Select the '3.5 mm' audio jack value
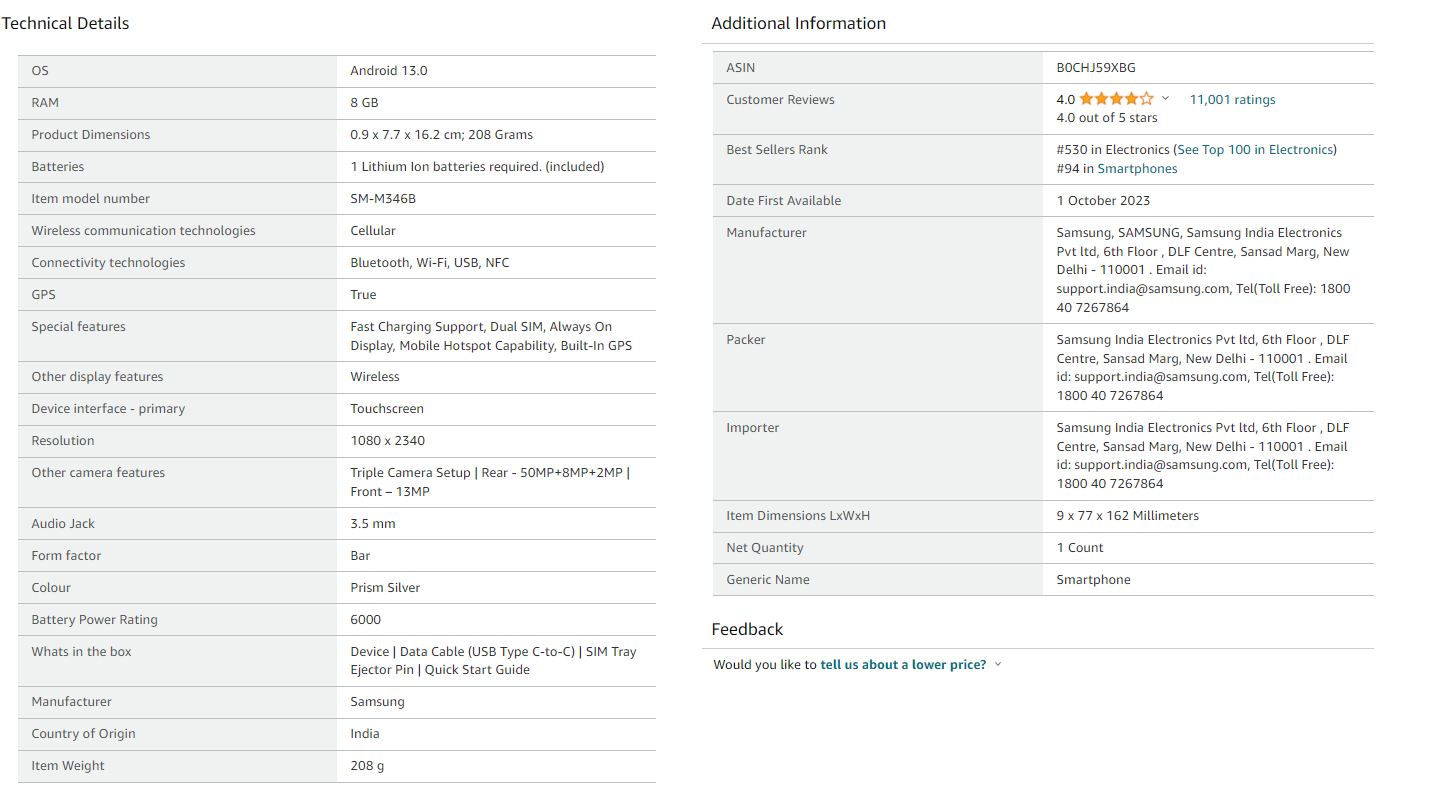Image resolution: width=1435 pixels, height=794 pixels. coord(373,524)
